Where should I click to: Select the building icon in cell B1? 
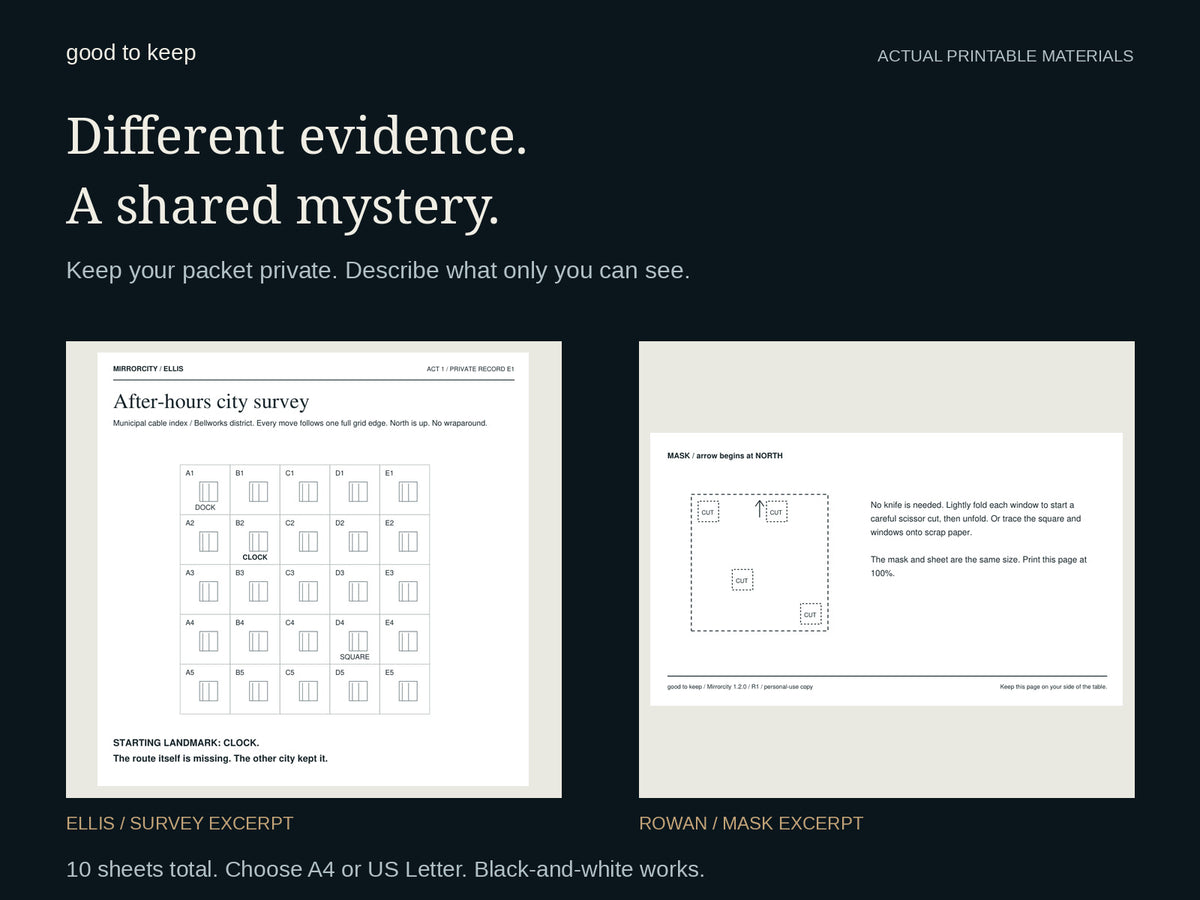pos(258,491)
